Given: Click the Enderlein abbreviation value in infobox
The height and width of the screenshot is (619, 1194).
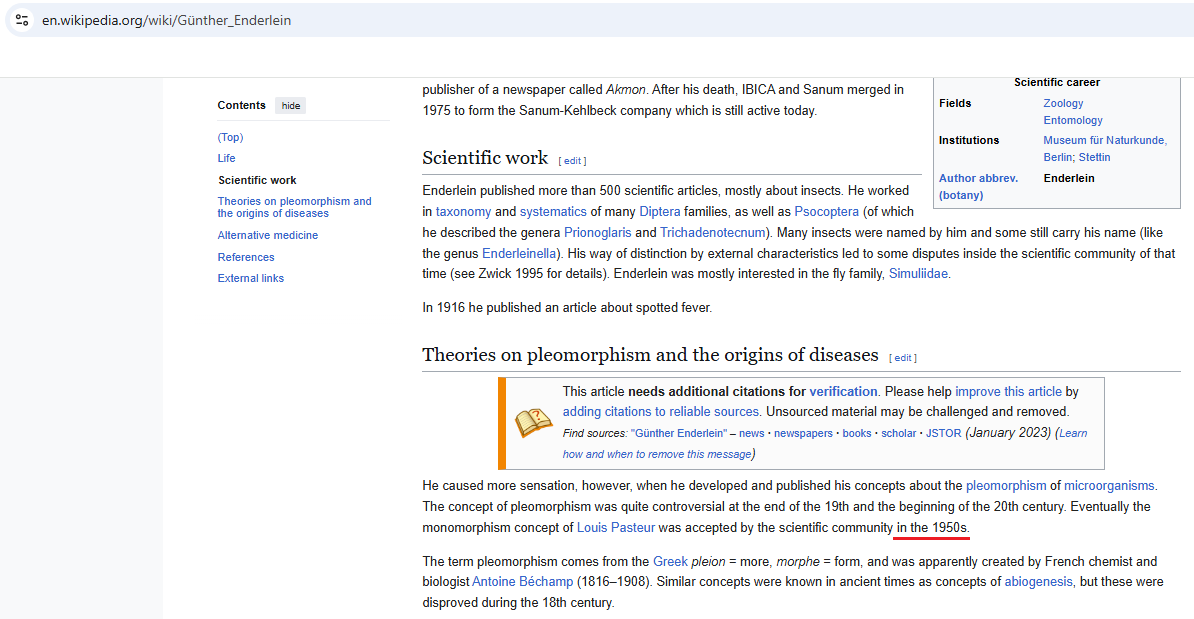Looking at the screenshot, I should pos(1068,178).
